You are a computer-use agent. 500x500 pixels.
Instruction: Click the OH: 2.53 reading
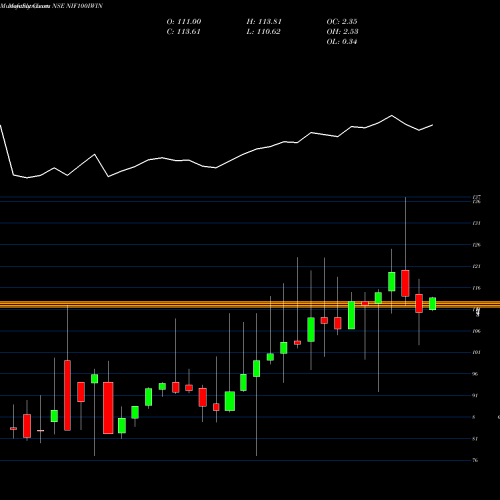coord(342,32)
